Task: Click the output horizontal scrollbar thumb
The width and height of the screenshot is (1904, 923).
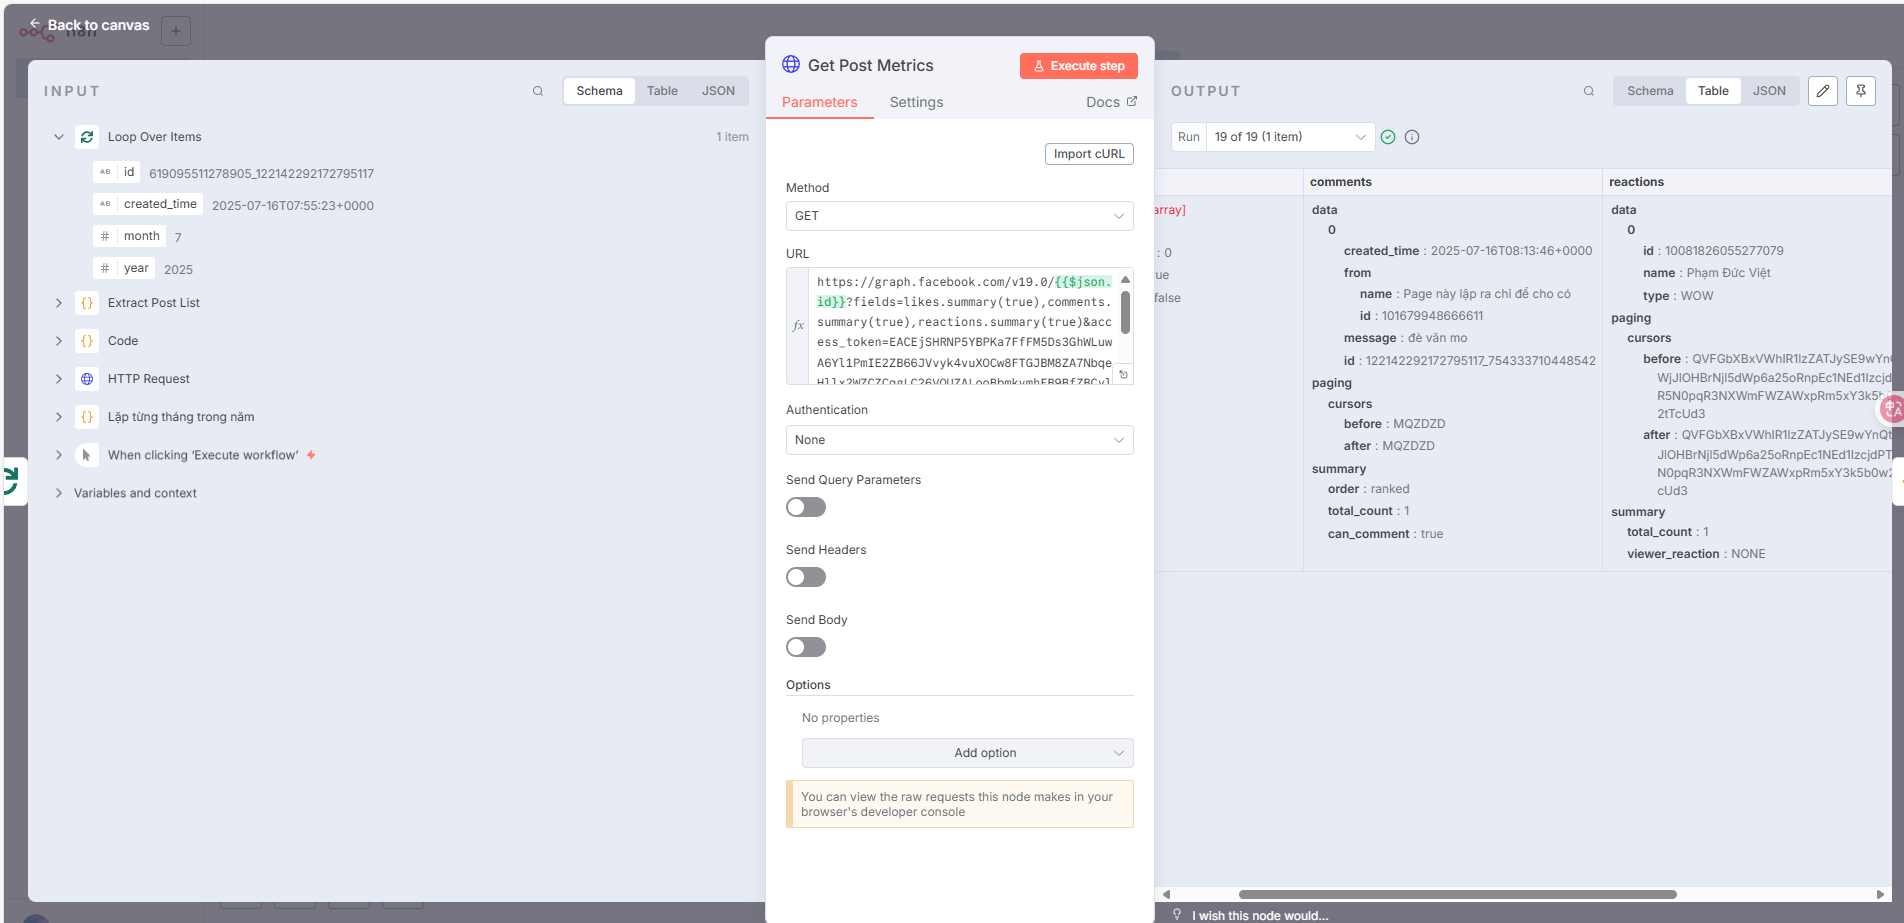Action: click(x=1457, y=894)
